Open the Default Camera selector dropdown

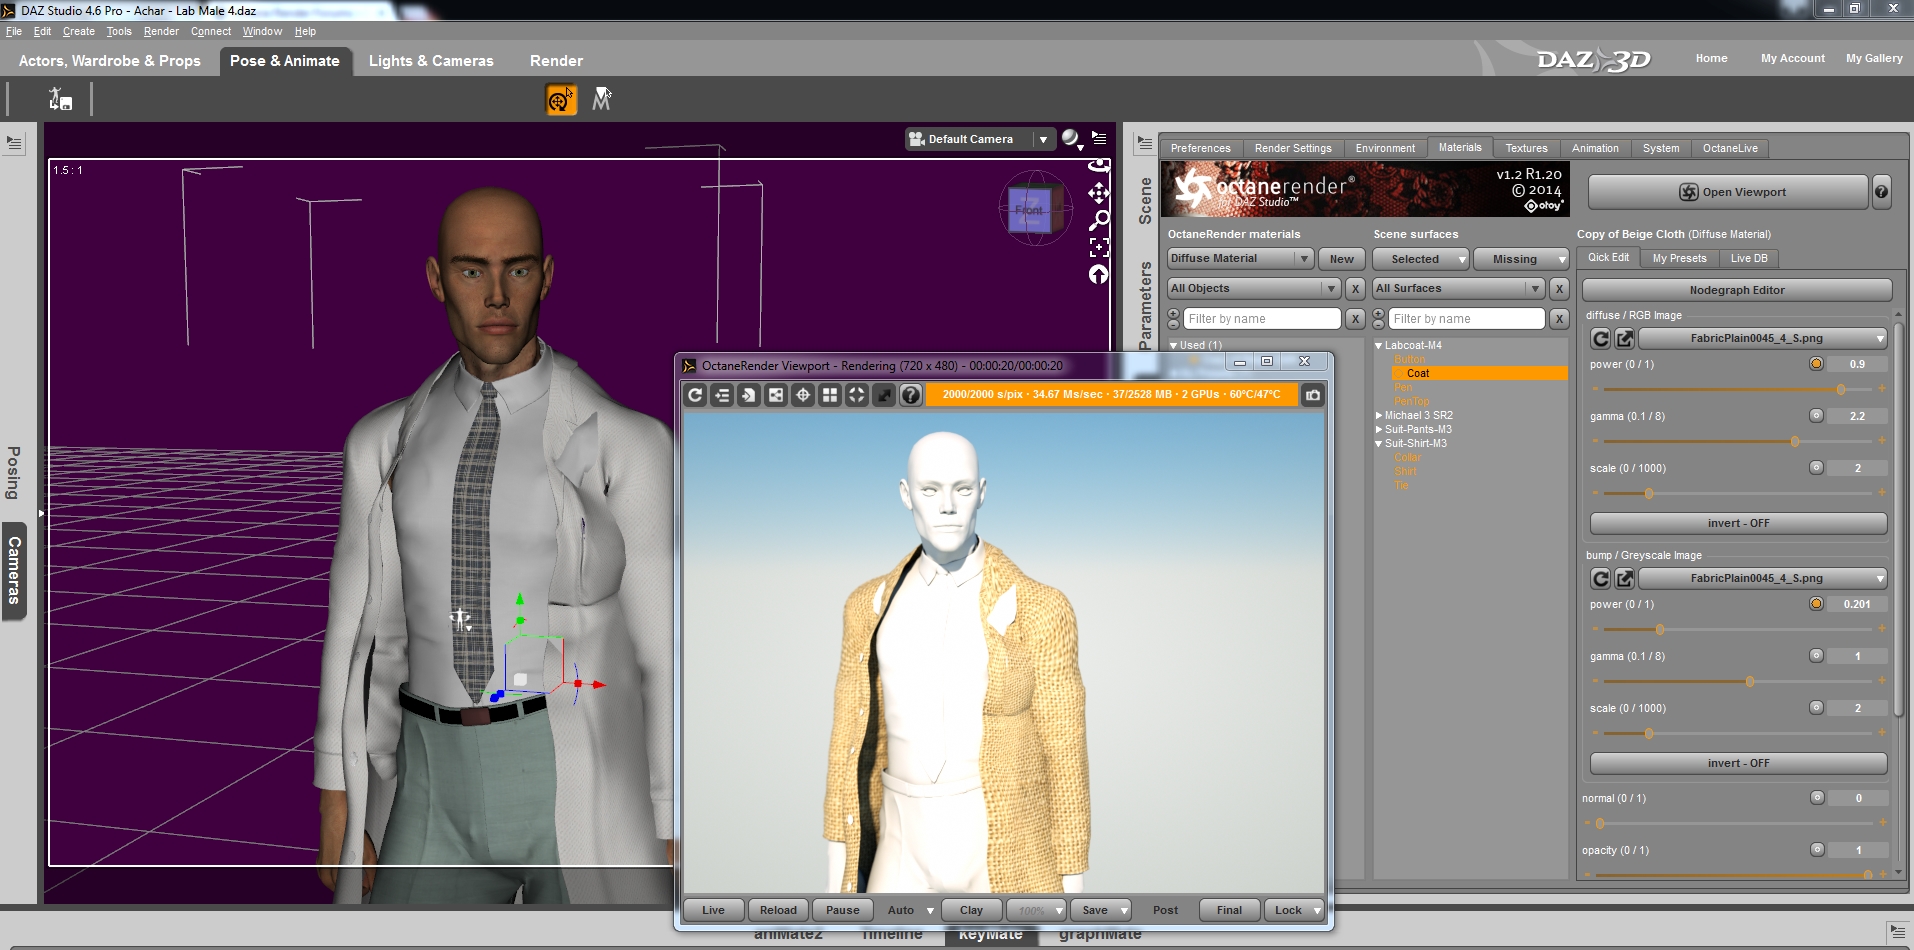[x=980, y=139]
